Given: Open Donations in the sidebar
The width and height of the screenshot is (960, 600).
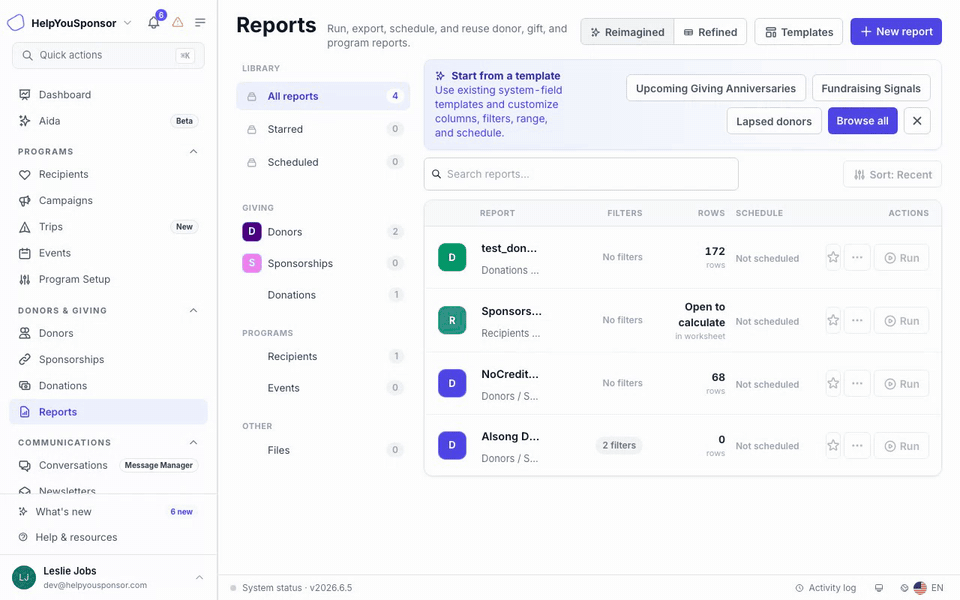Looking at the screenshot, I should click(x=108, y=386).
